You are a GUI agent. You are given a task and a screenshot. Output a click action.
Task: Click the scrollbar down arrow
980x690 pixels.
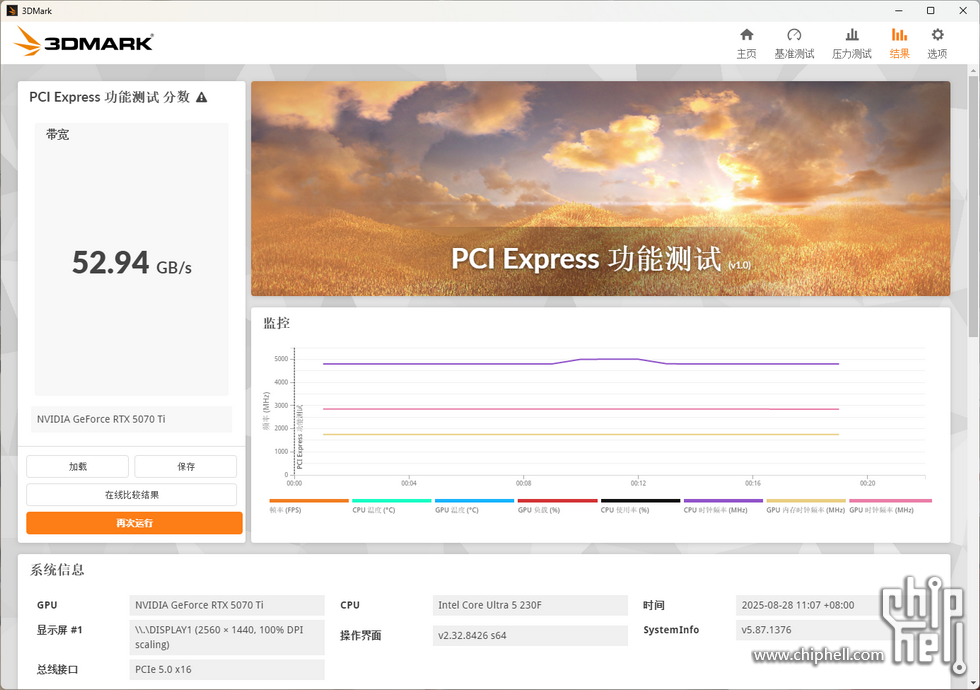(x=973, y=683)
